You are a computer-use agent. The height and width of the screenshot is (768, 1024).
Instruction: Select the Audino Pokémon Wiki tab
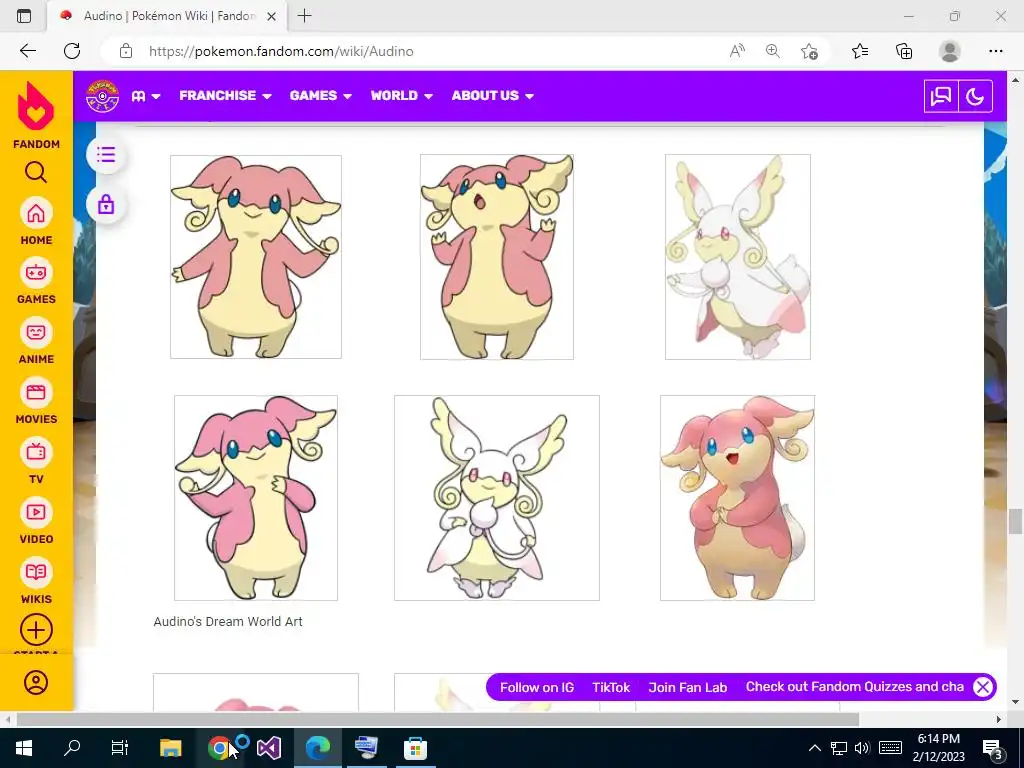[x=168, y=16]
